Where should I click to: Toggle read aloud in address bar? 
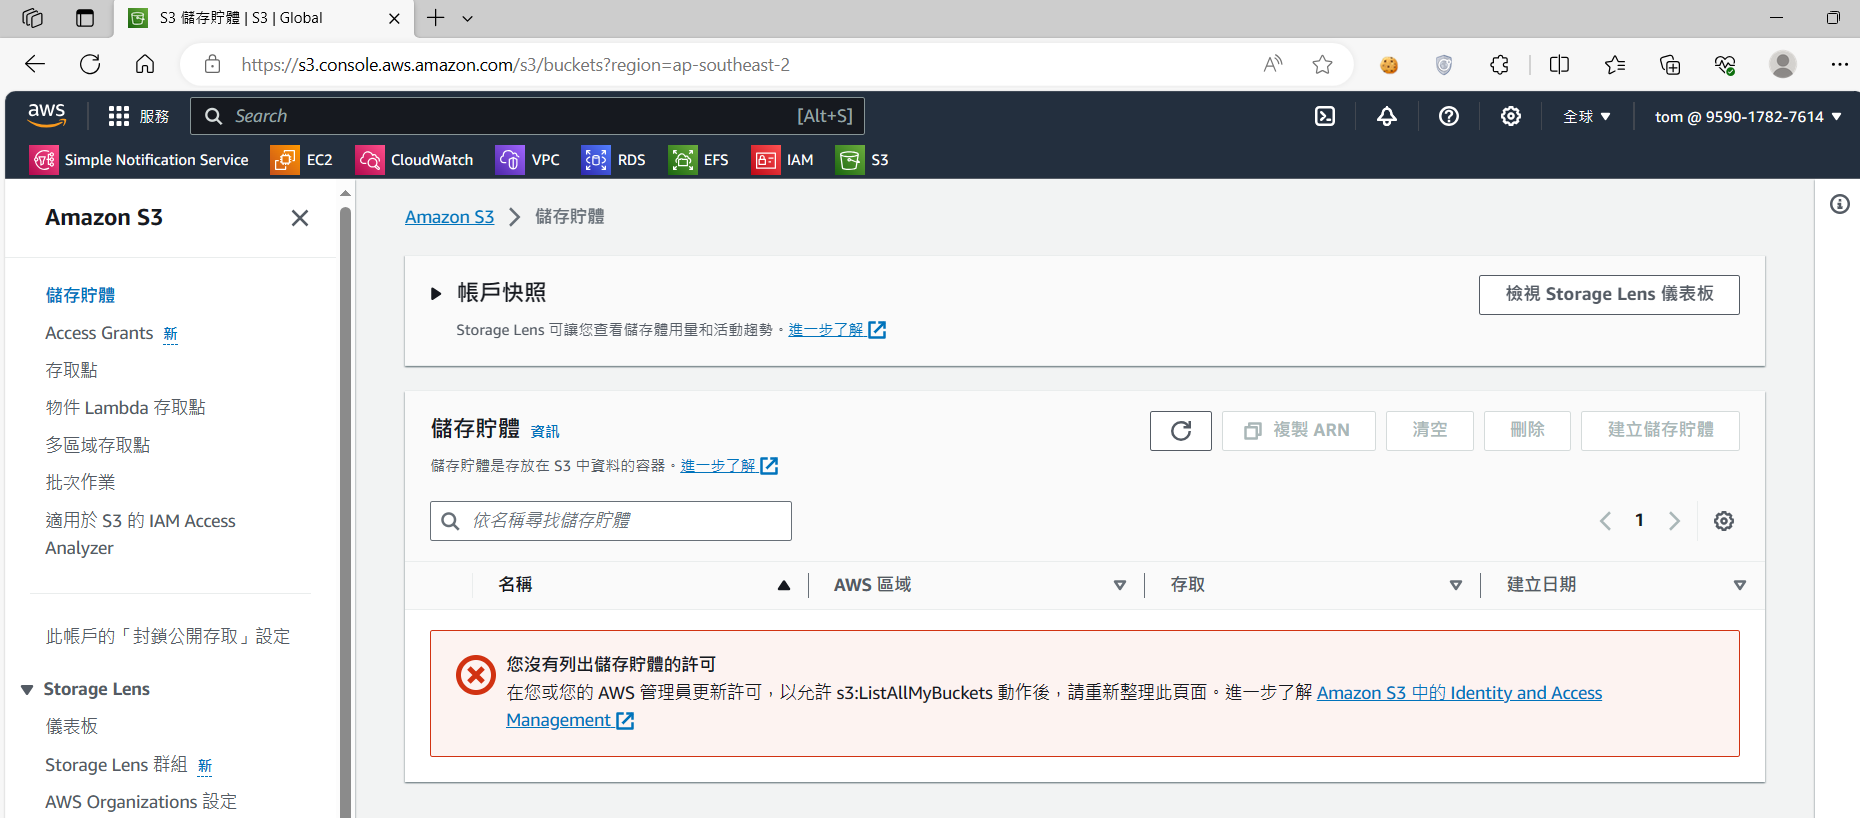coord(1272,65)
